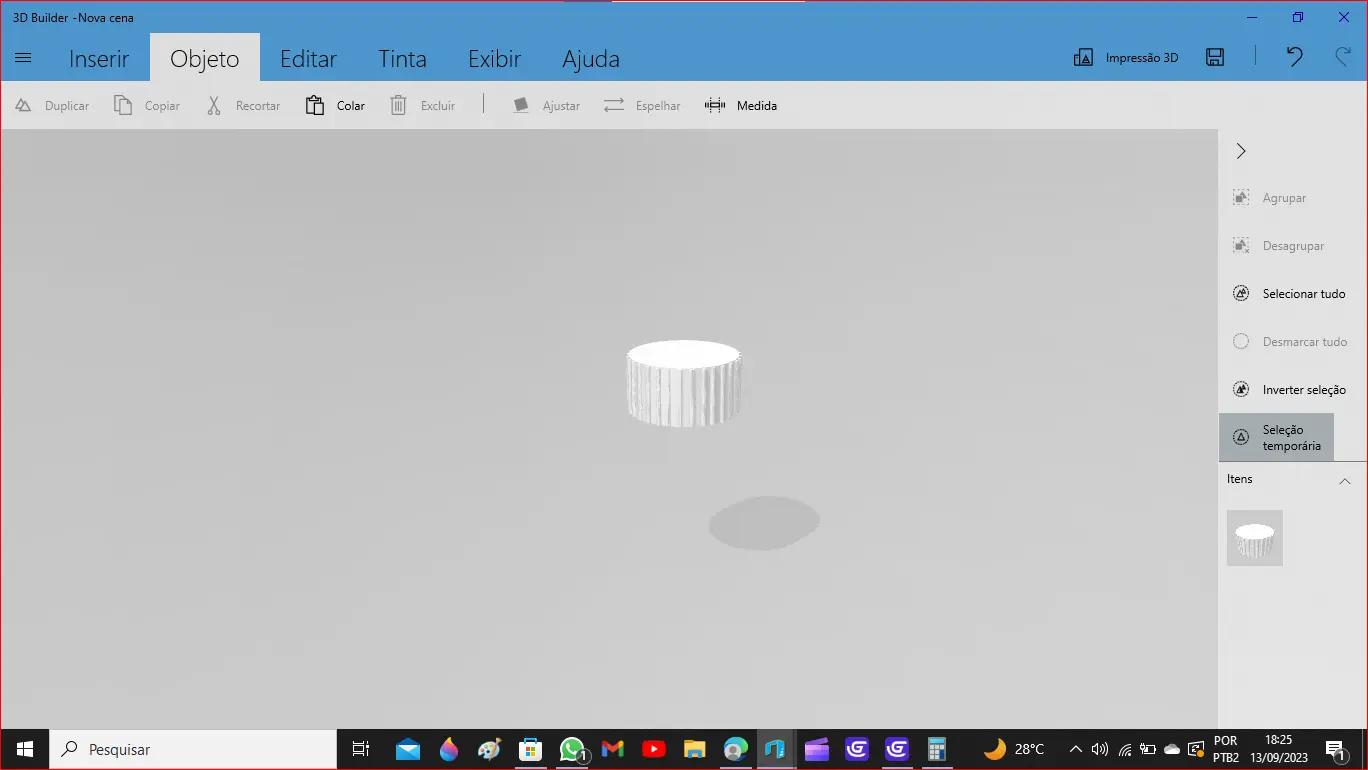Open Microsoft Store on the taskbar
The image size is (1368, 770).
pos(530,749)
